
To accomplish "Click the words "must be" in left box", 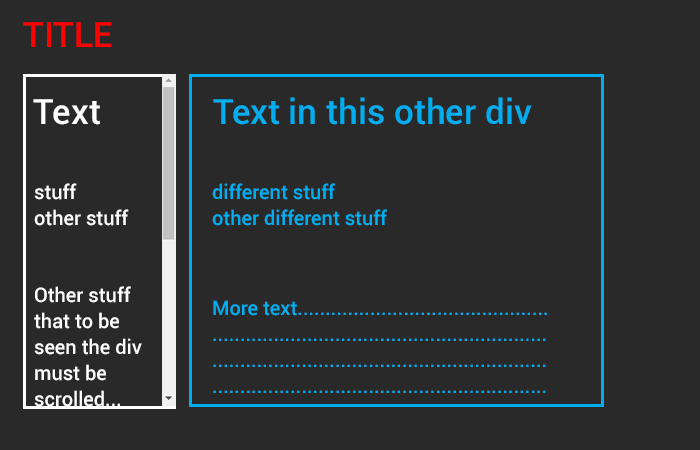I will pyautogui.click(x=70, y=373).
